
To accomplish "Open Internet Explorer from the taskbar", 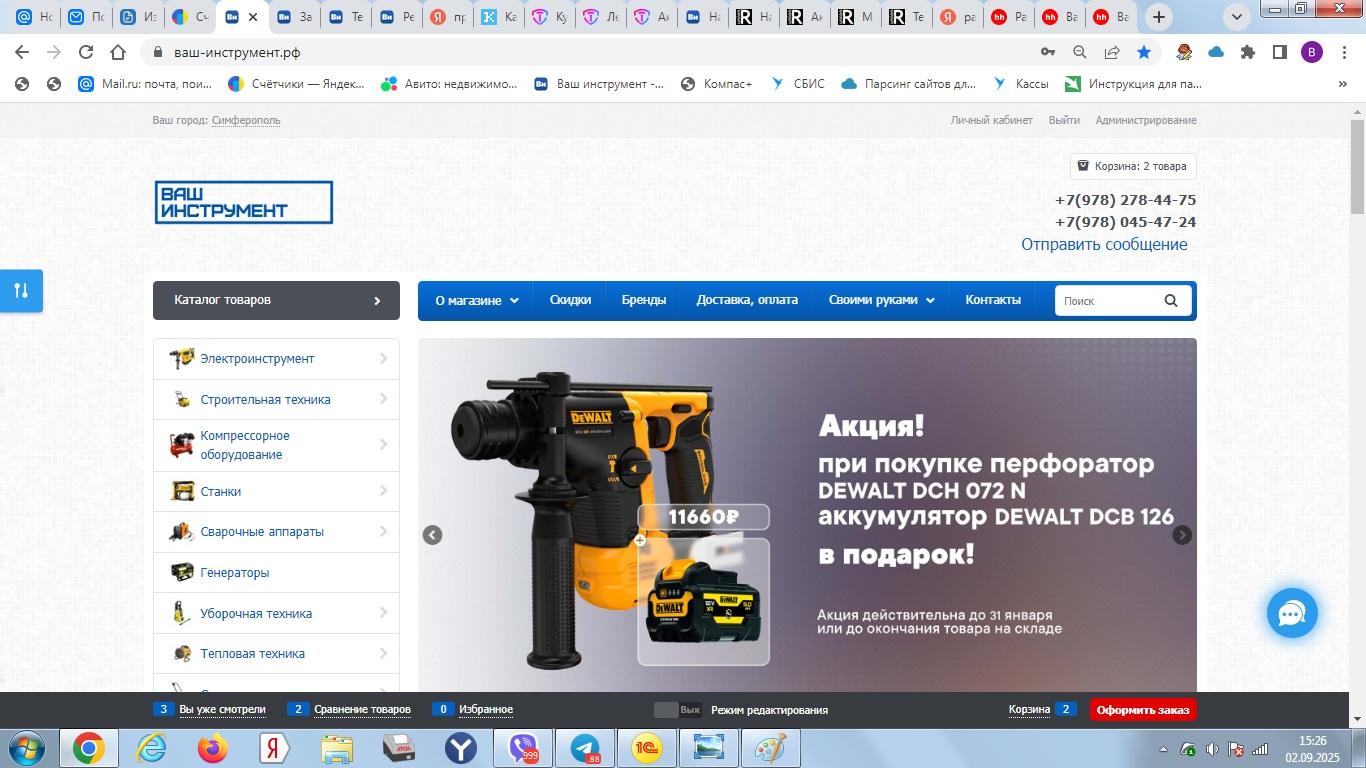I will click(x=151, y=748).
